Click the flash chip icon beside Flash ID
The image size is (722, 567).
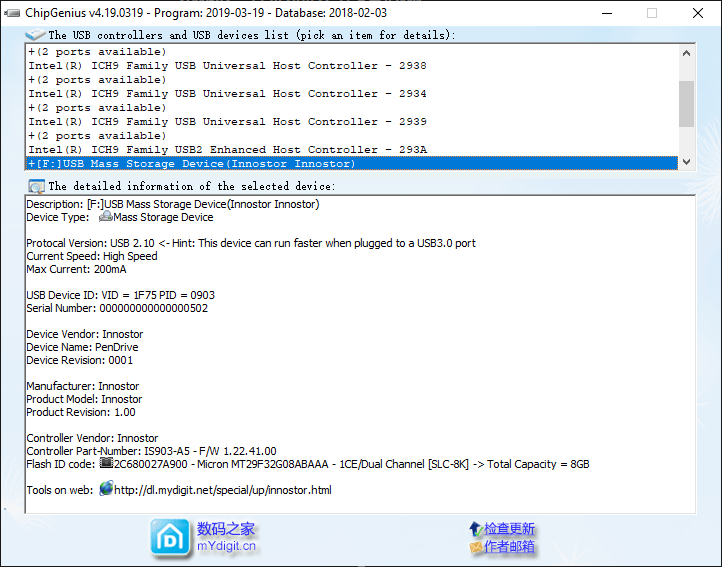pos(106,462)
